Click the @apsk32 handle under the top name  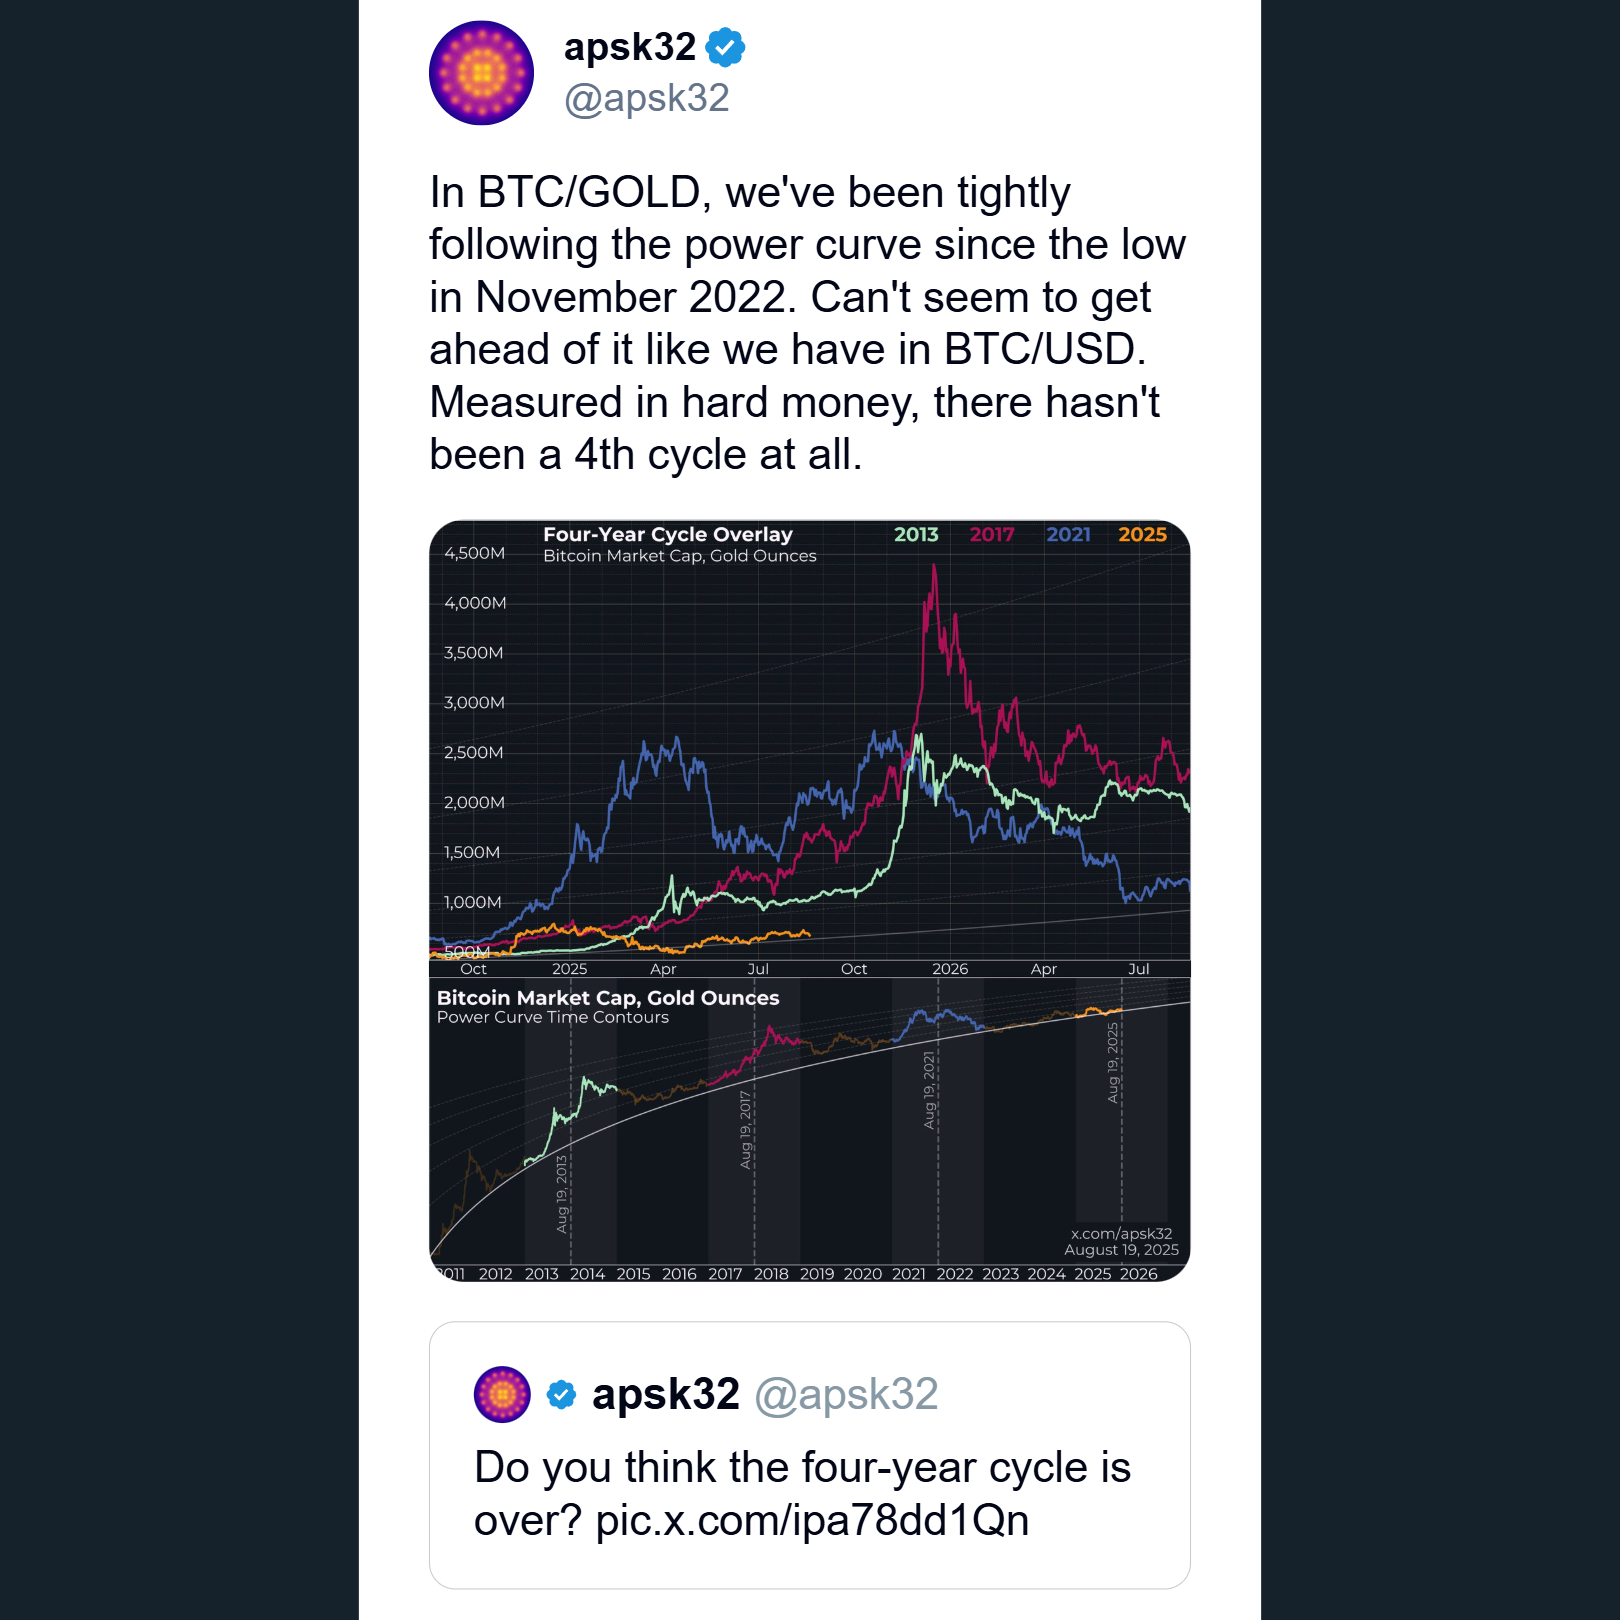click(647, 98)
